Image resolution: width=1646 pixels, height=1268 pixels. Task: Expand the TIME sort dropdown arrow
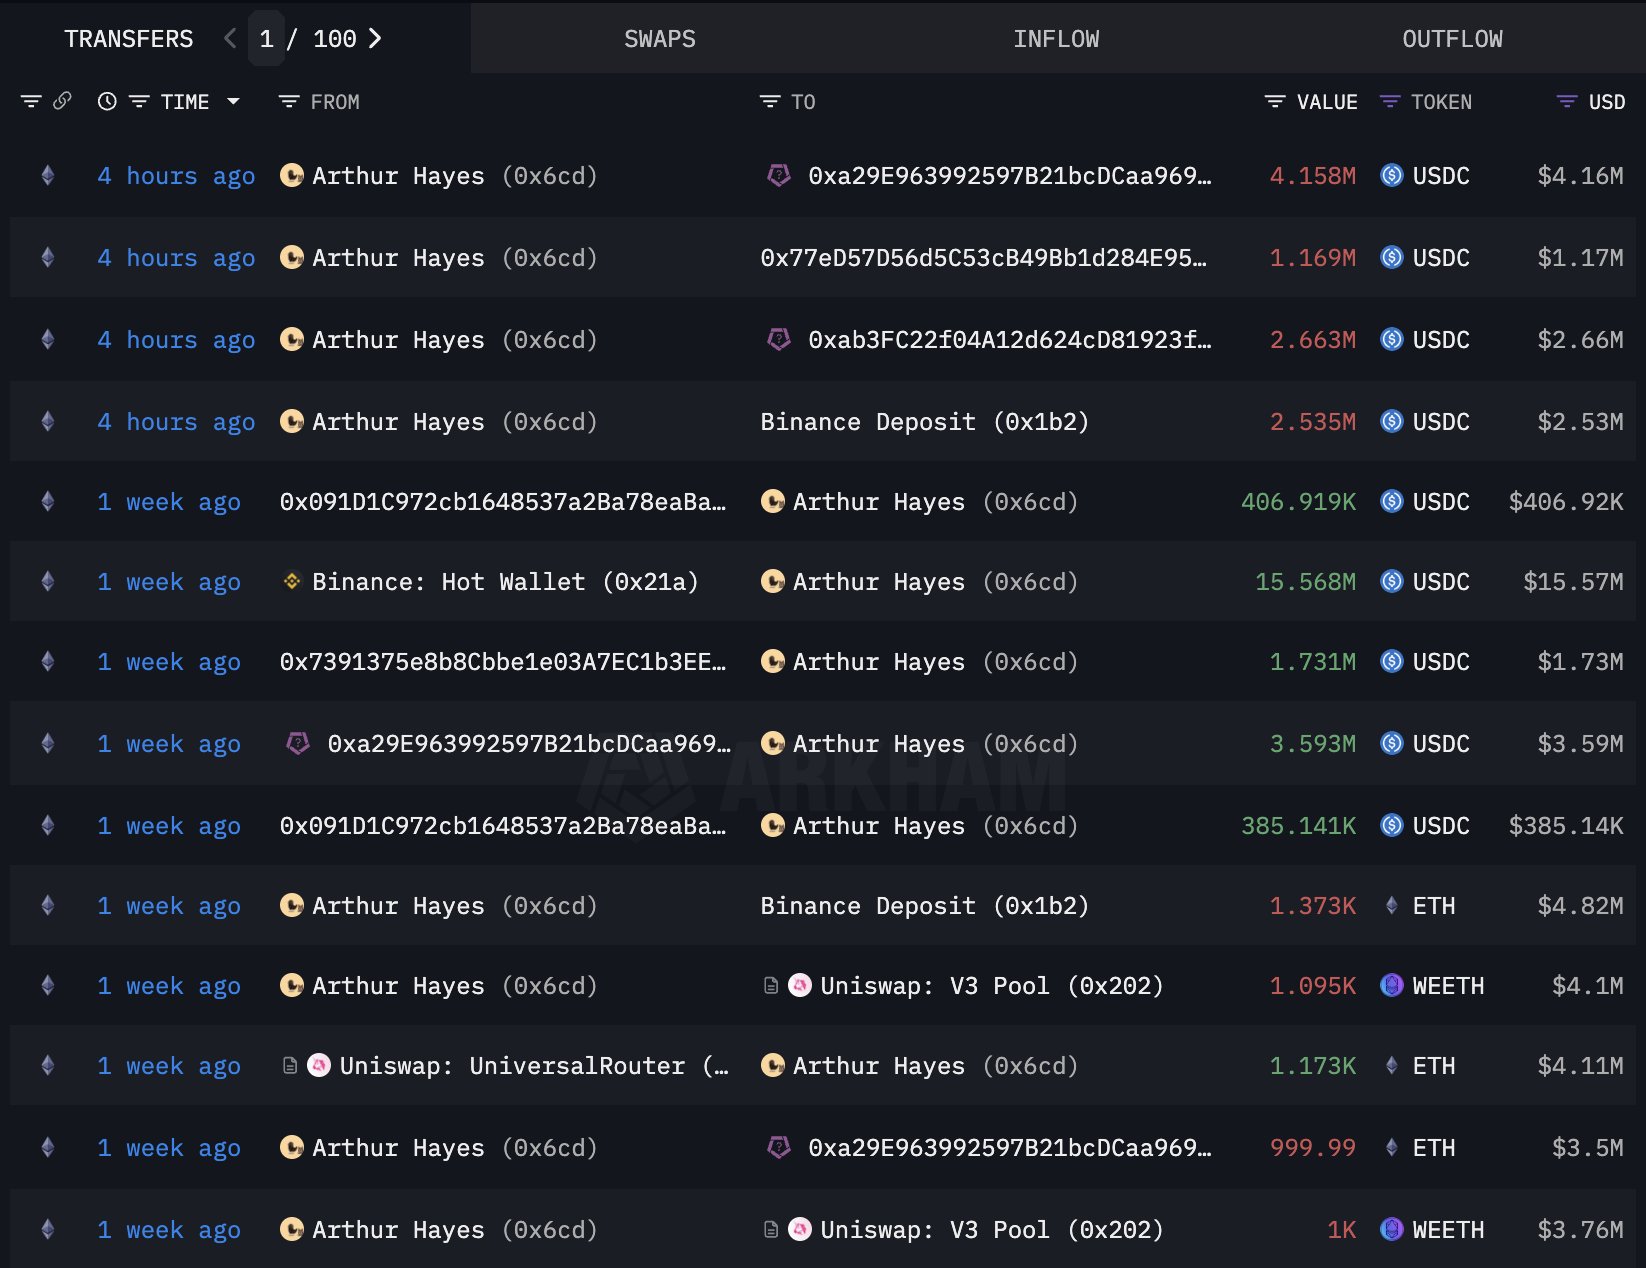coord(233,101)
